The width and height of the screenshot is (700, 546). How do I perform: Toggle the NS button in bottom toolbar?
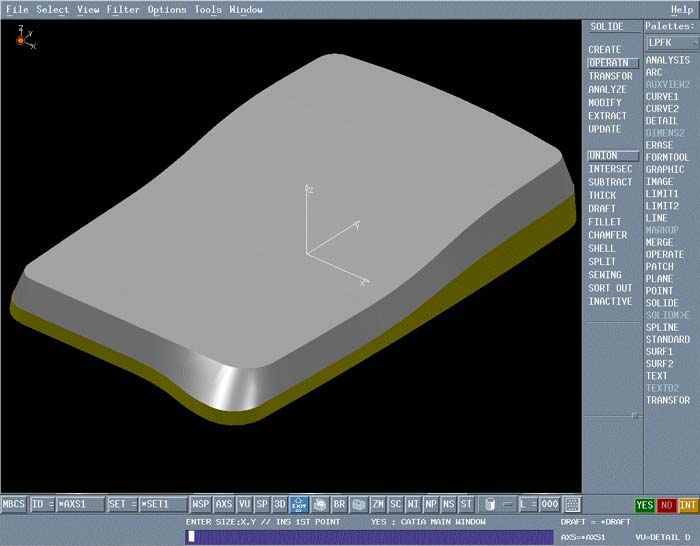pos(448,504)
